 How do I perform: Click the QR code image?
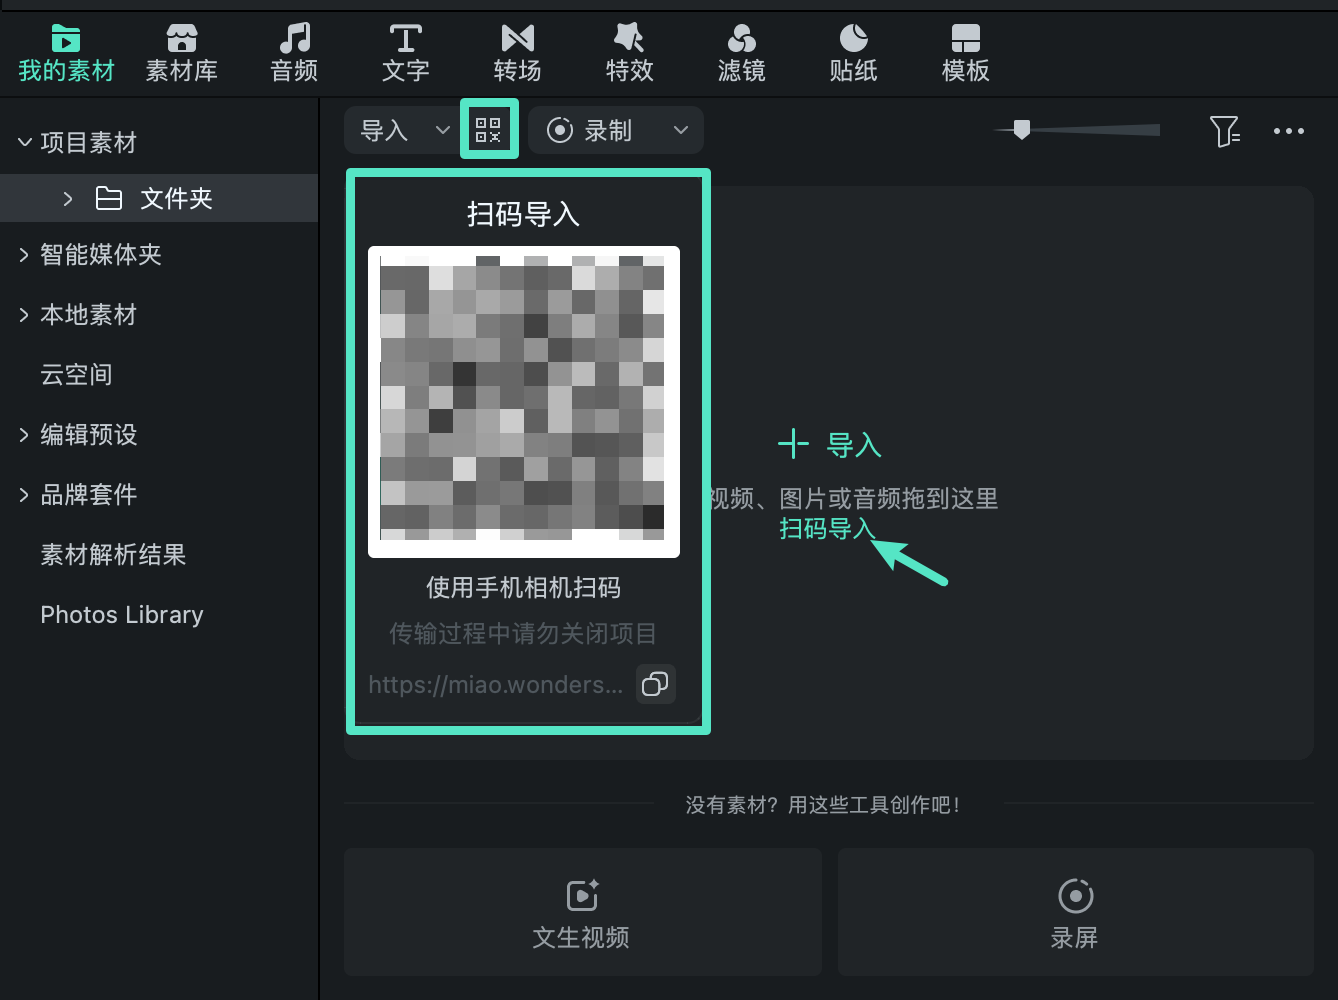tap(524, 402)
